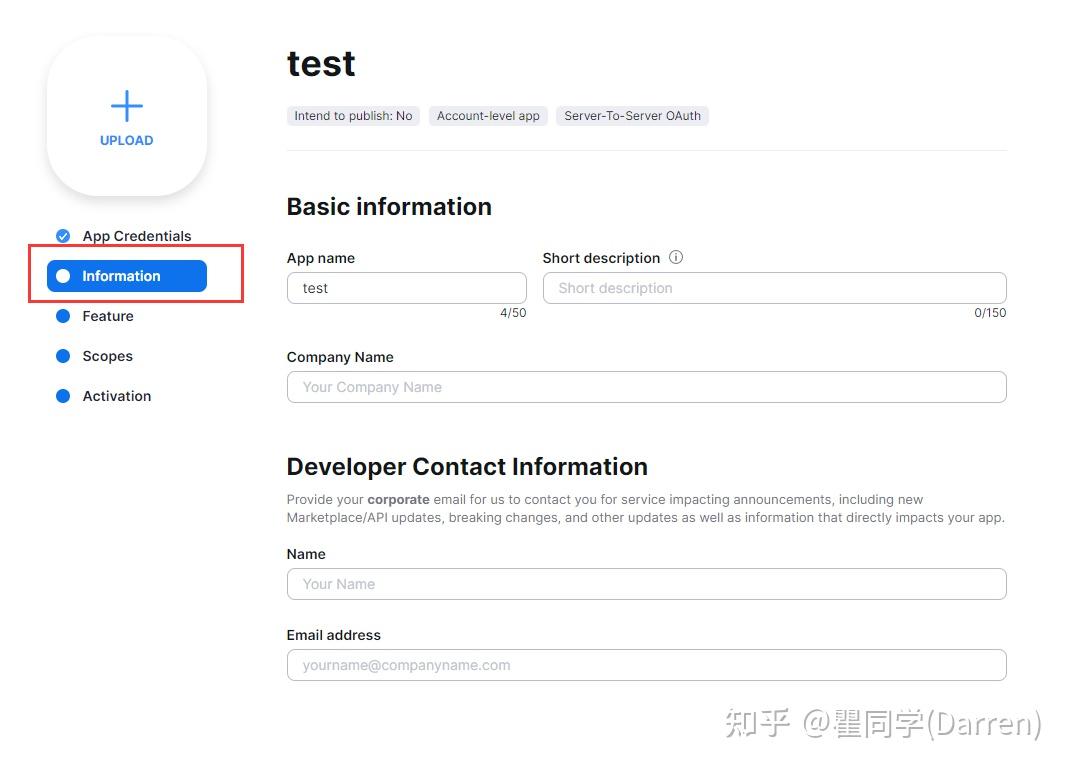Viewport: 1070px width, 770px height.
Task: Click the Intend to publish: No badge
Action: [x=352, y=115]
